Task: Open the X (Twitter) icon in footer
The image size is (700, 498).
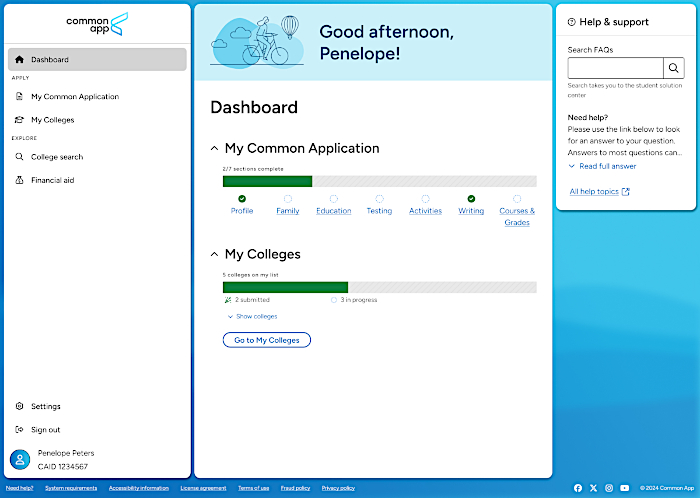Action: (x=593, y=488)
